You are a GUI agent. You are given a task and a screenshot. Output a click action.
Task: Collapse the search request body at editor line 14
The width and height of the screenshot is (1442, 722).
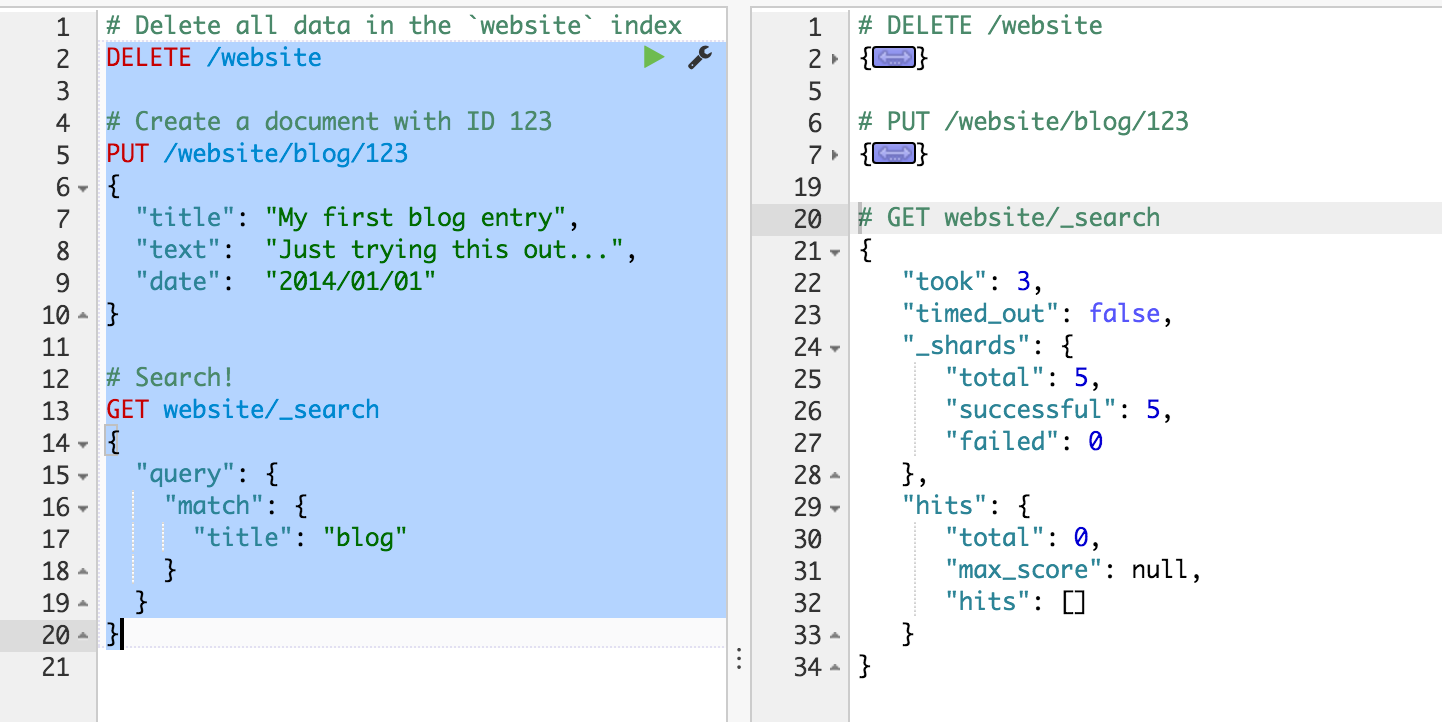(83, 443)
